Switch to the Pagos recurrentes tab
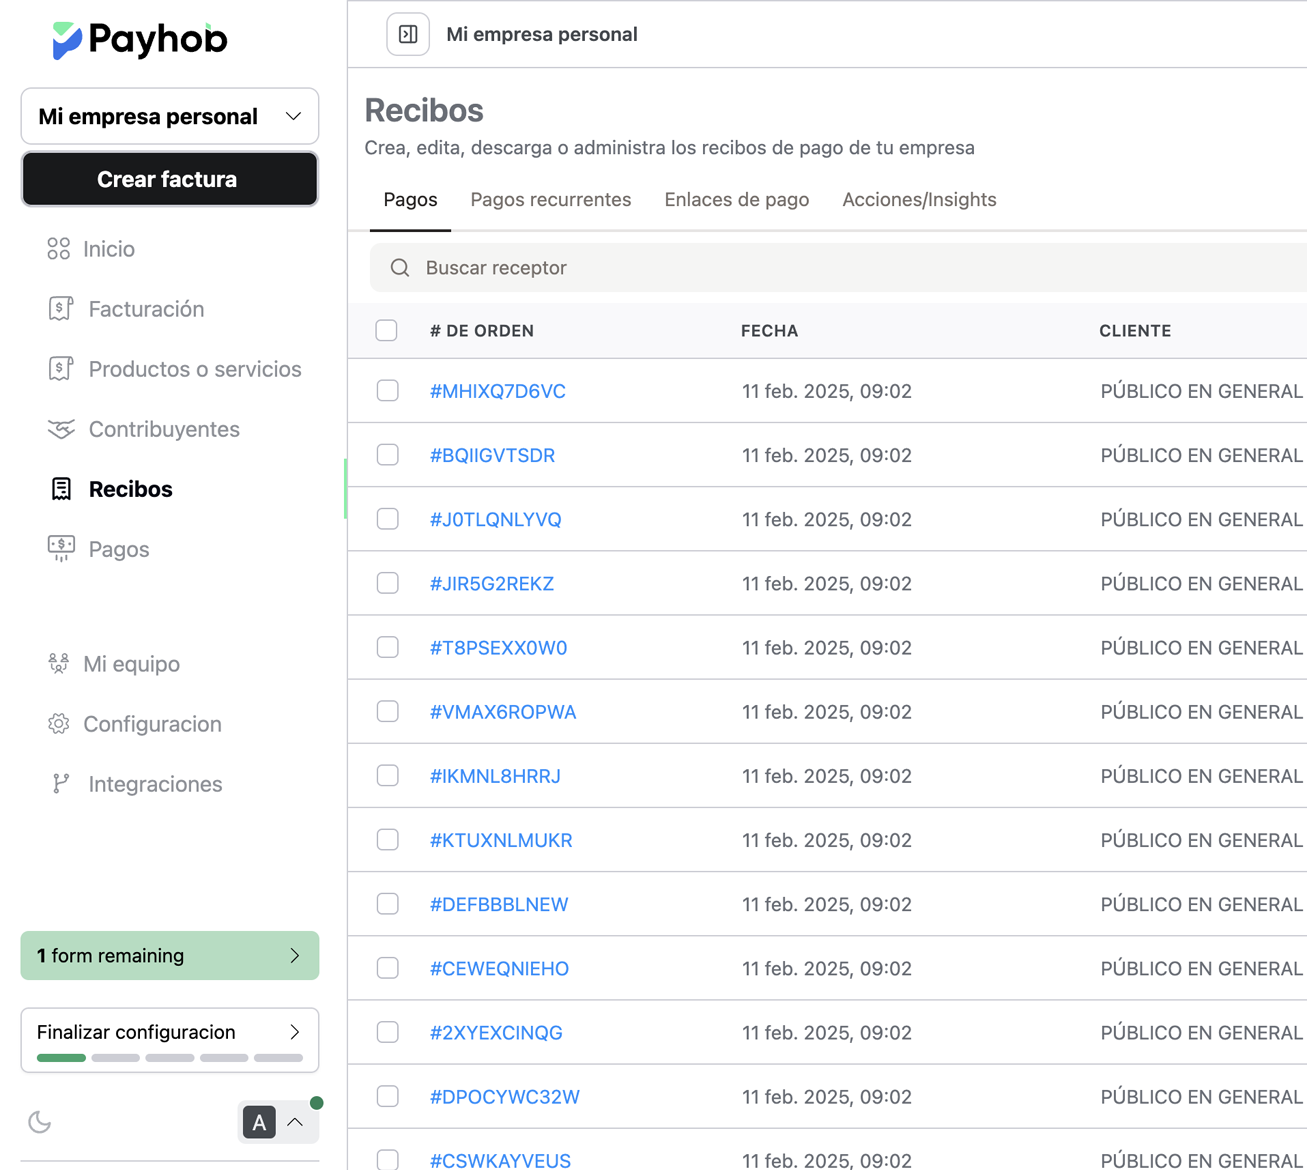The height and width of the screenshot is (1170, 1307). 551,200
